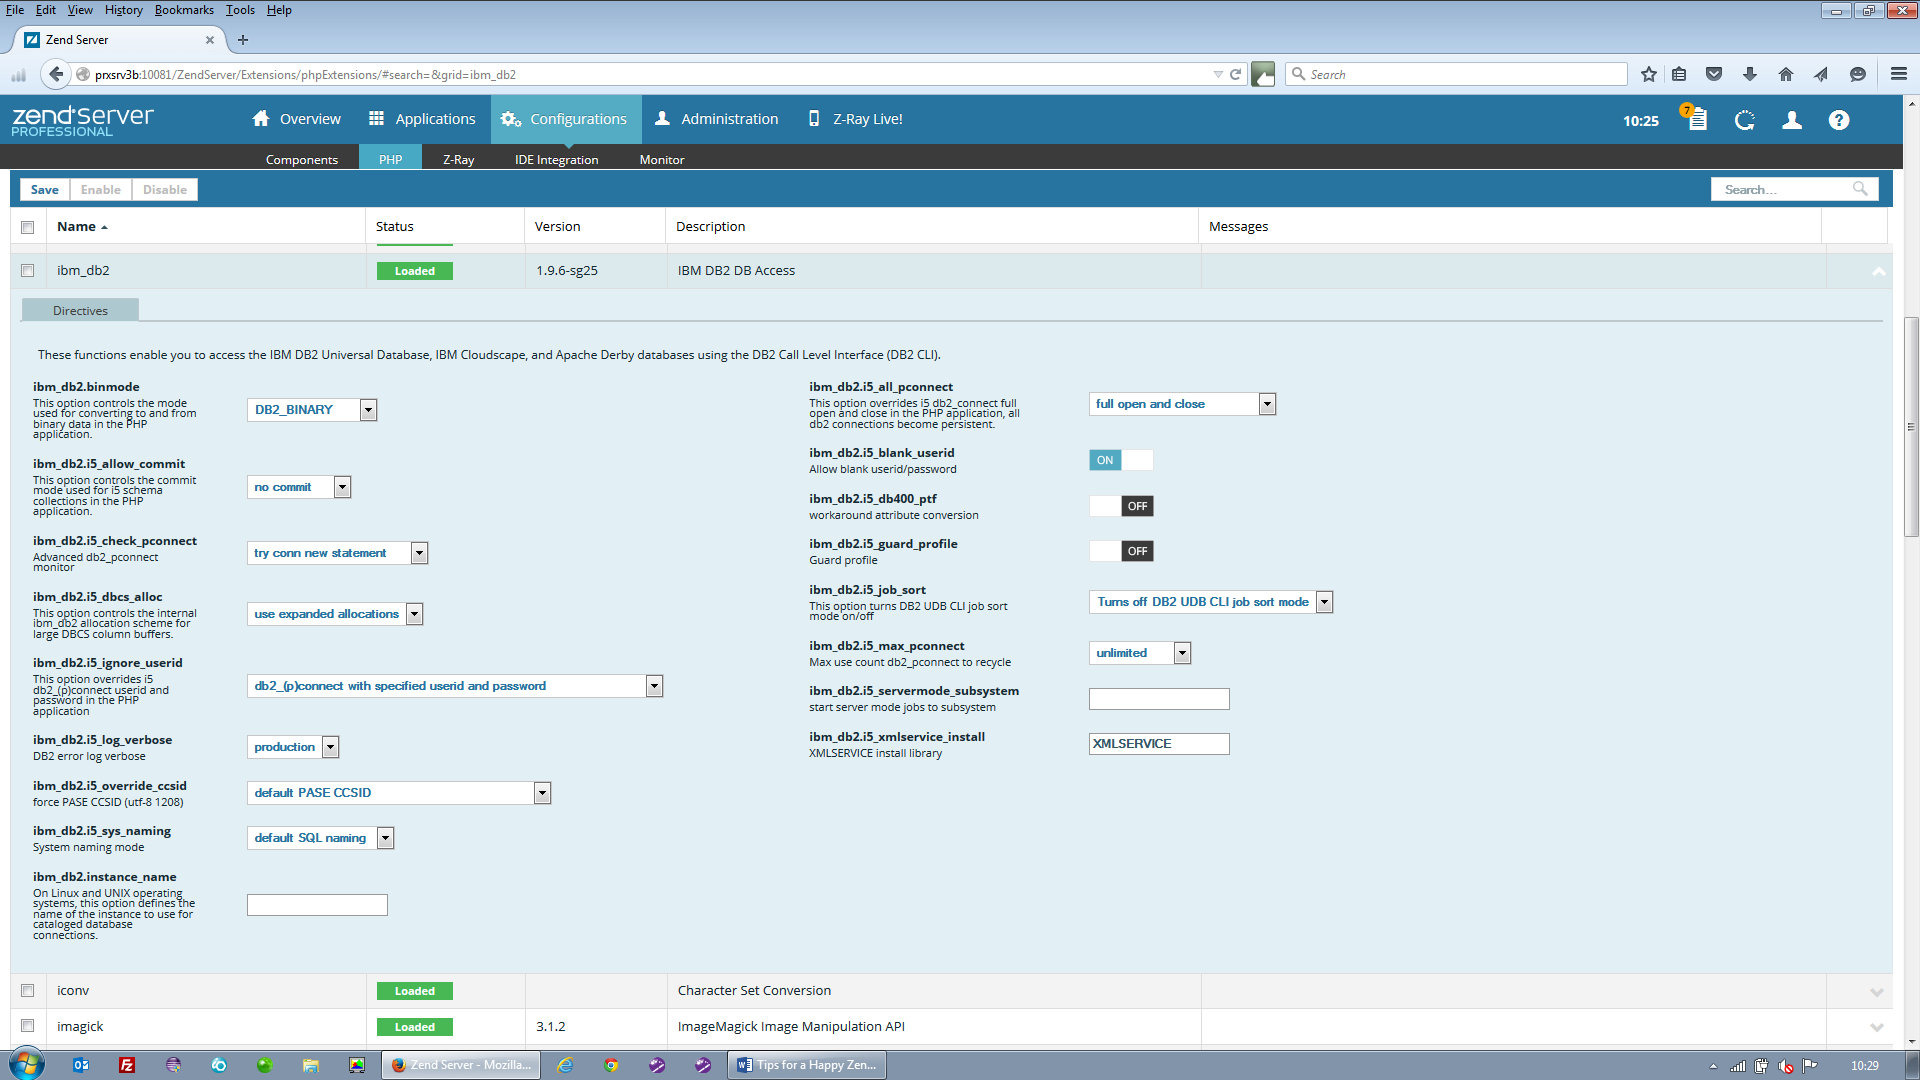This screenshot has width=1920, height=1080.
Task: Open the Directives tab
Action: pos(80,311)
